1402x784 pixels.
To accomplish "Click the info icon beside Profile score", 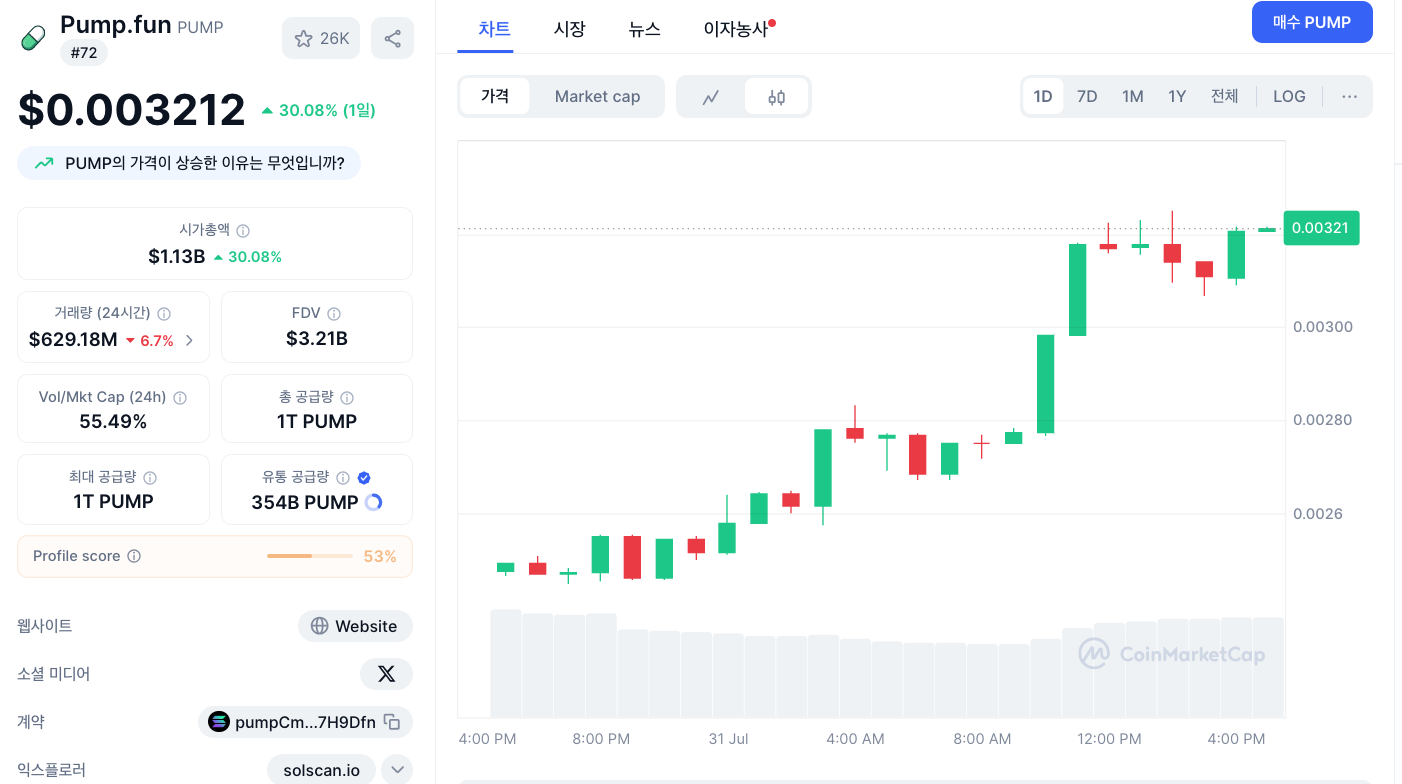I will coord(134,556).
